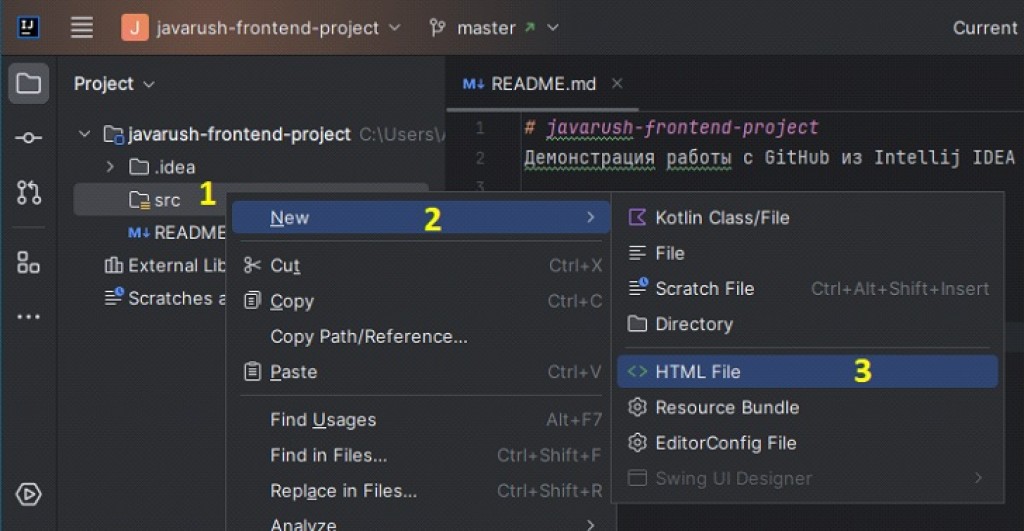Choose Paste in the context menu
The height and width of the screenshot is (531, 1024).
421,372
